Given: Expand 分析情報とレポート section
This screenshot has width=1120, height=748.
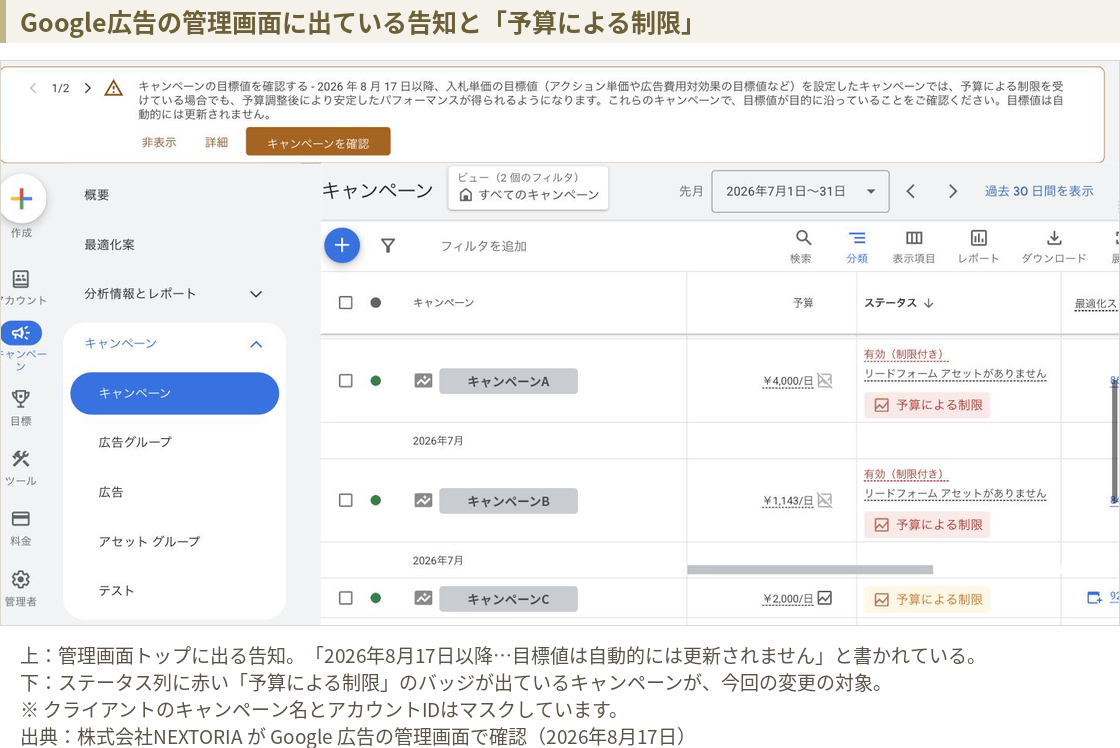Looking at the screenshot, I should point(256,294).
